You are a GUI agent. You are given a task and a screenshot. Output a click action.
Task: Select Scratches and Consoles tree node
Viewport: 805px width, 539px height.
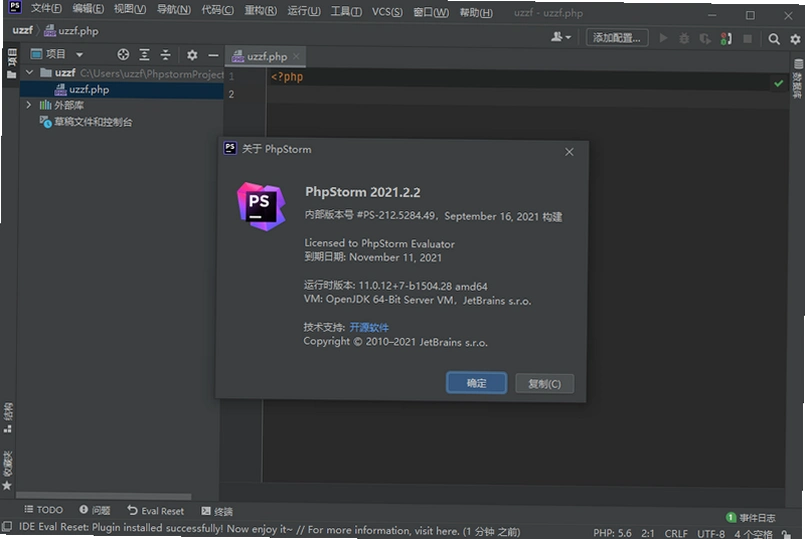(x=86, y=122)
